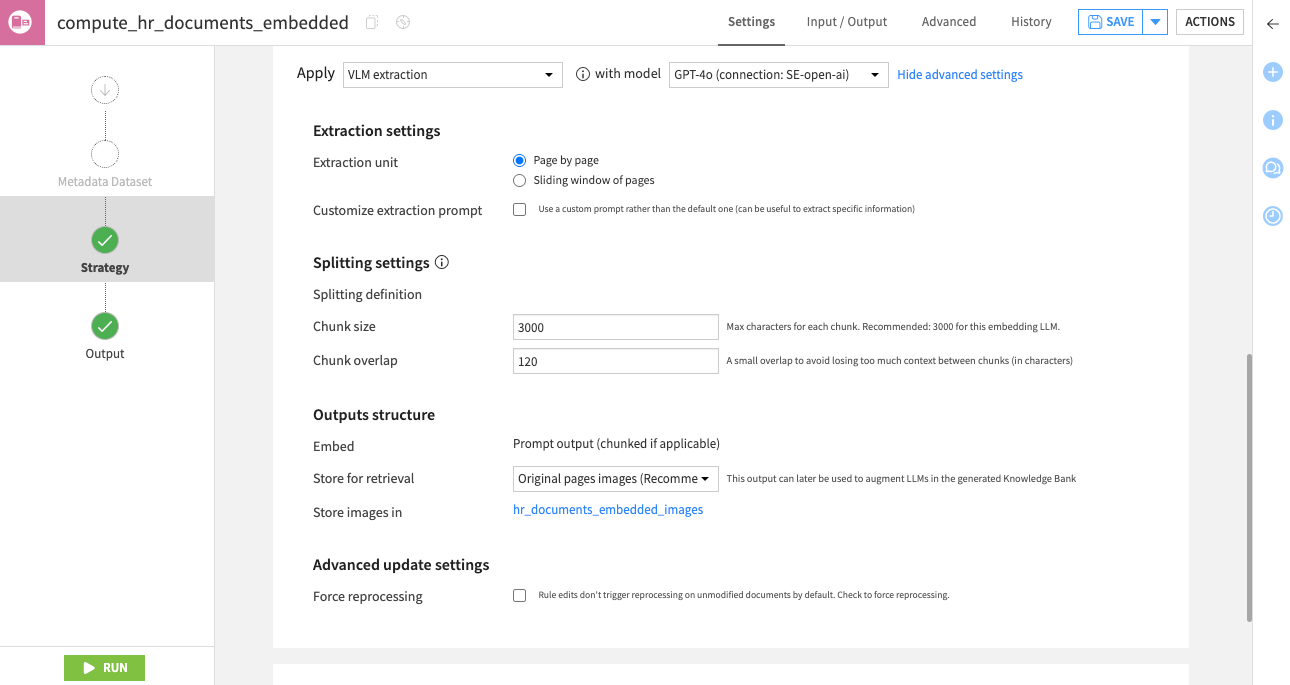Open the VLM extraction dropdown

coord(452,75)
